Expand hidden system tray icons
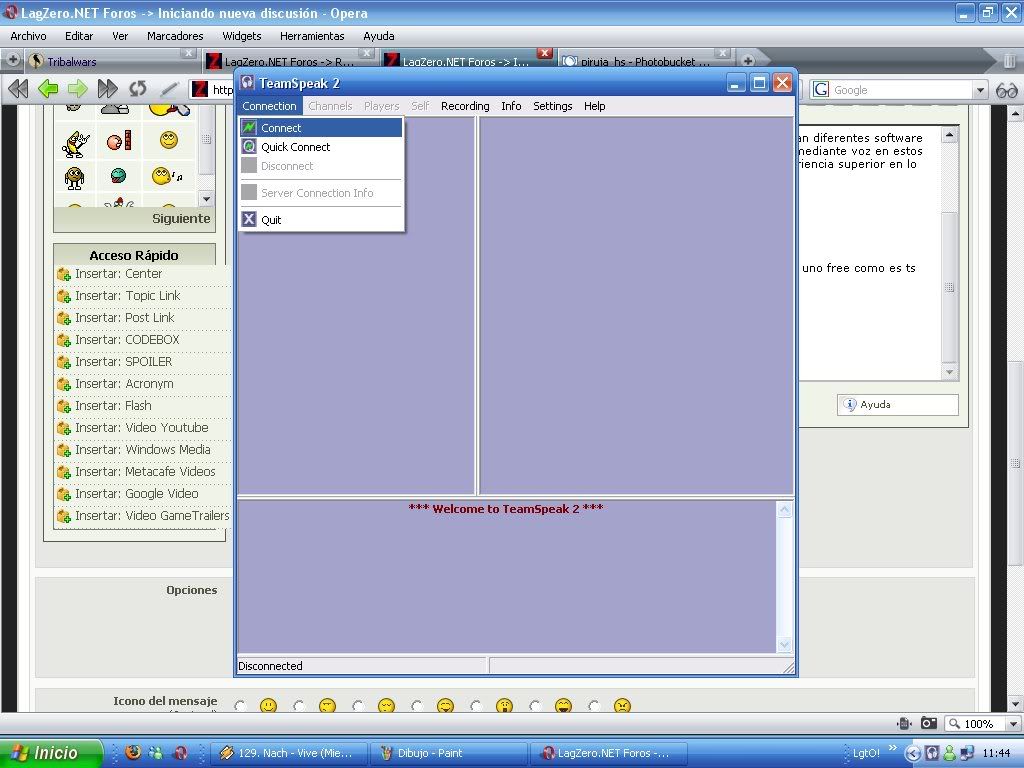 point(913,753)
